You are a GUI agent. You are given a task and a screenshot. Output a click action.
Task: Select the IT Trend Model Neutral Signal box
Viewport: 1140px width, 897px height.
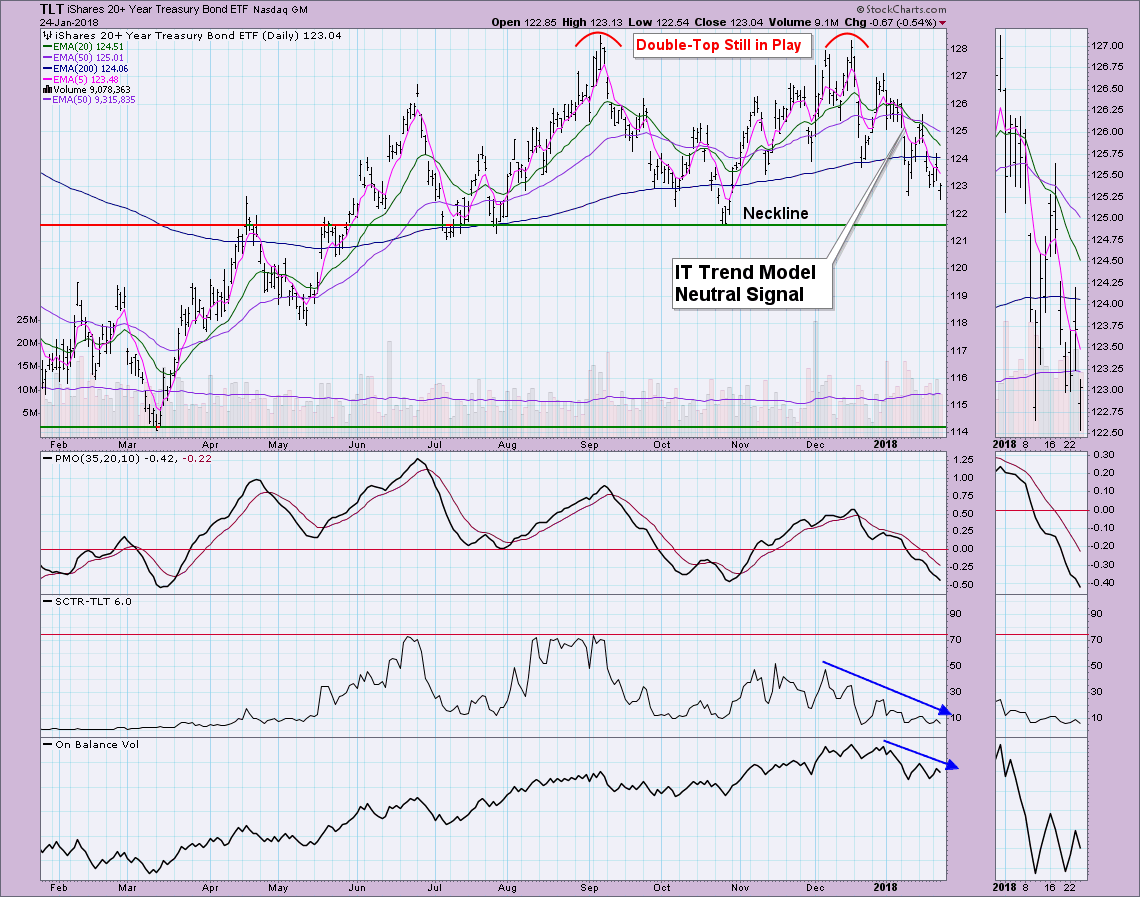click(x=745, y=283)
